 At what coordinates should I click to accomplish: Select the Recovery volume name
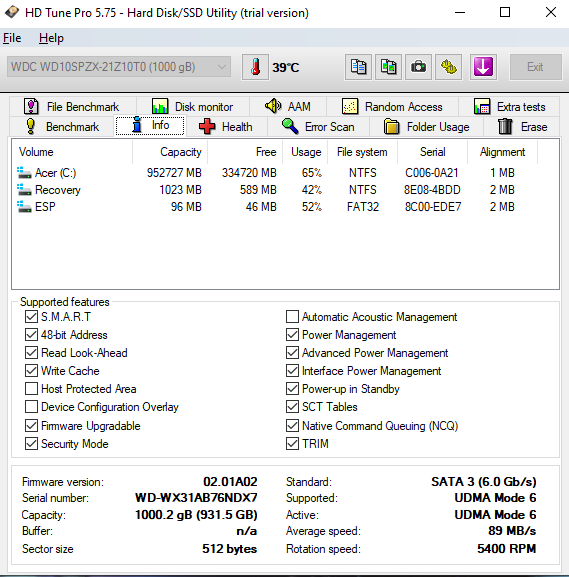(x=58, y=190)
